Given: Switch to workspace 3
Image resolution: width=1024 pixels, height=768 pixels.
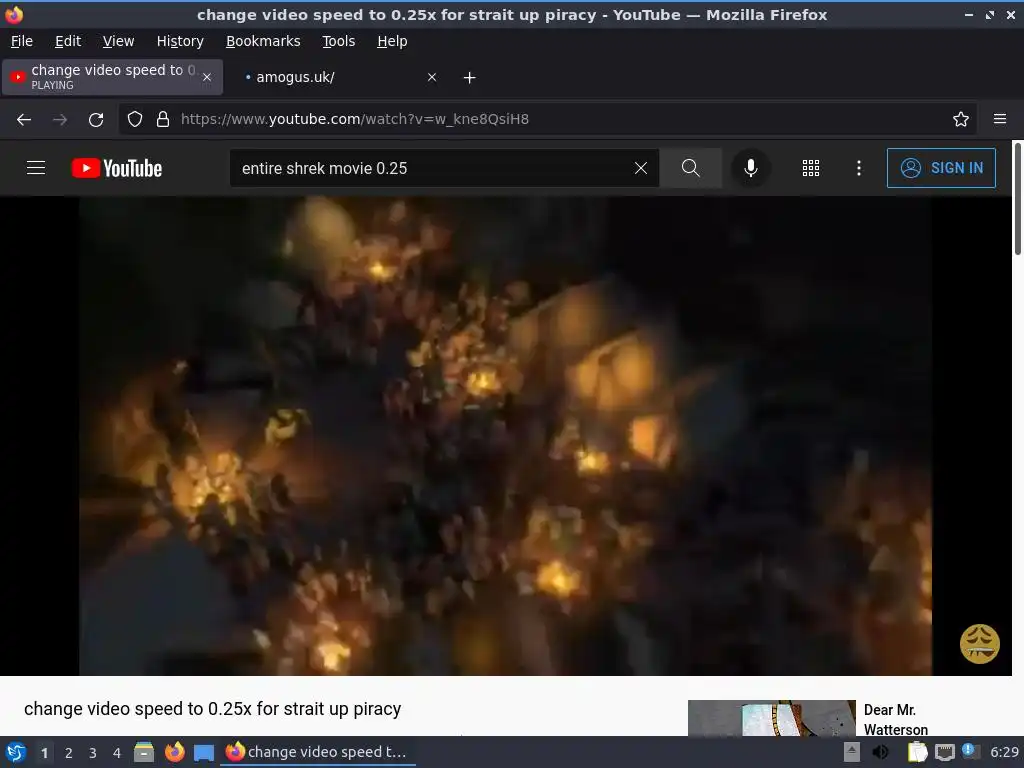Looking at the screenshot, I should [93, 752].
